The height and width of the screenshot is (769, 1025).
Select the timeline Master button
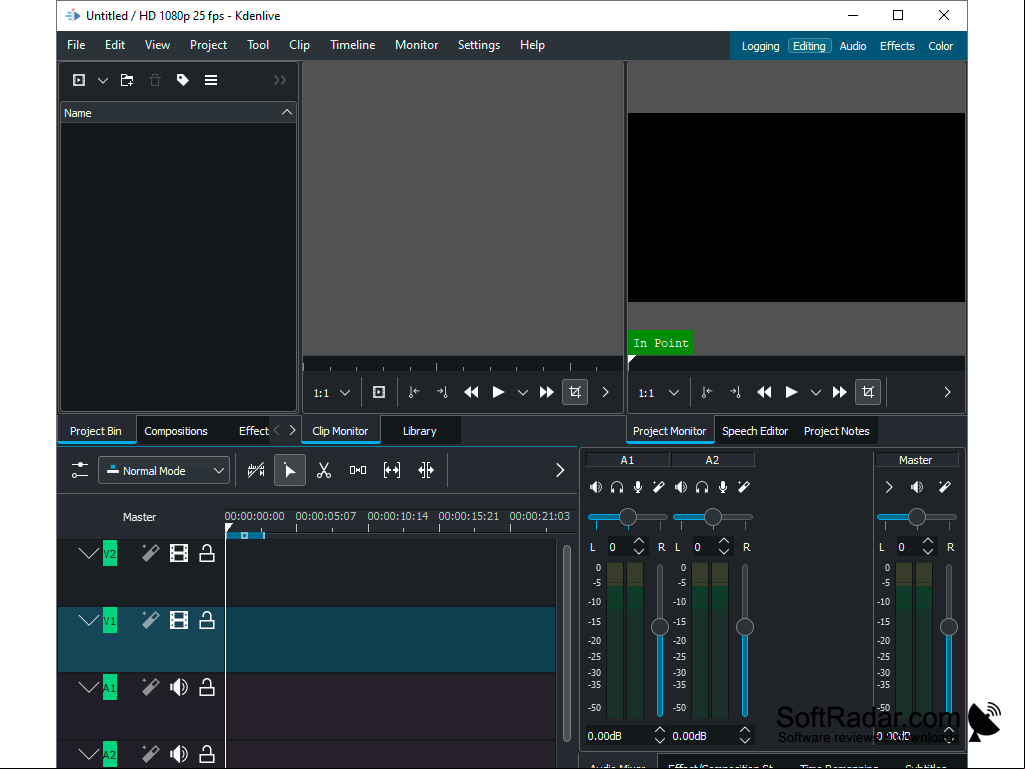point(139,517)
